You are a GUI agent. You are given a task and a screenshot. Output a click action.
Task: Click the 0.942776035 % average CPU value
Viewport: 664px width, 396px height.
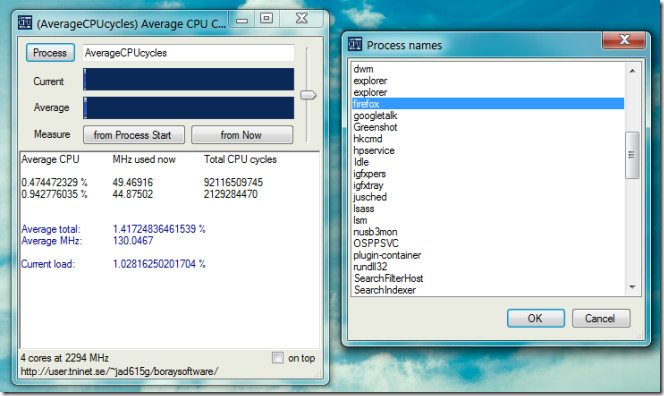pos(54,194)
